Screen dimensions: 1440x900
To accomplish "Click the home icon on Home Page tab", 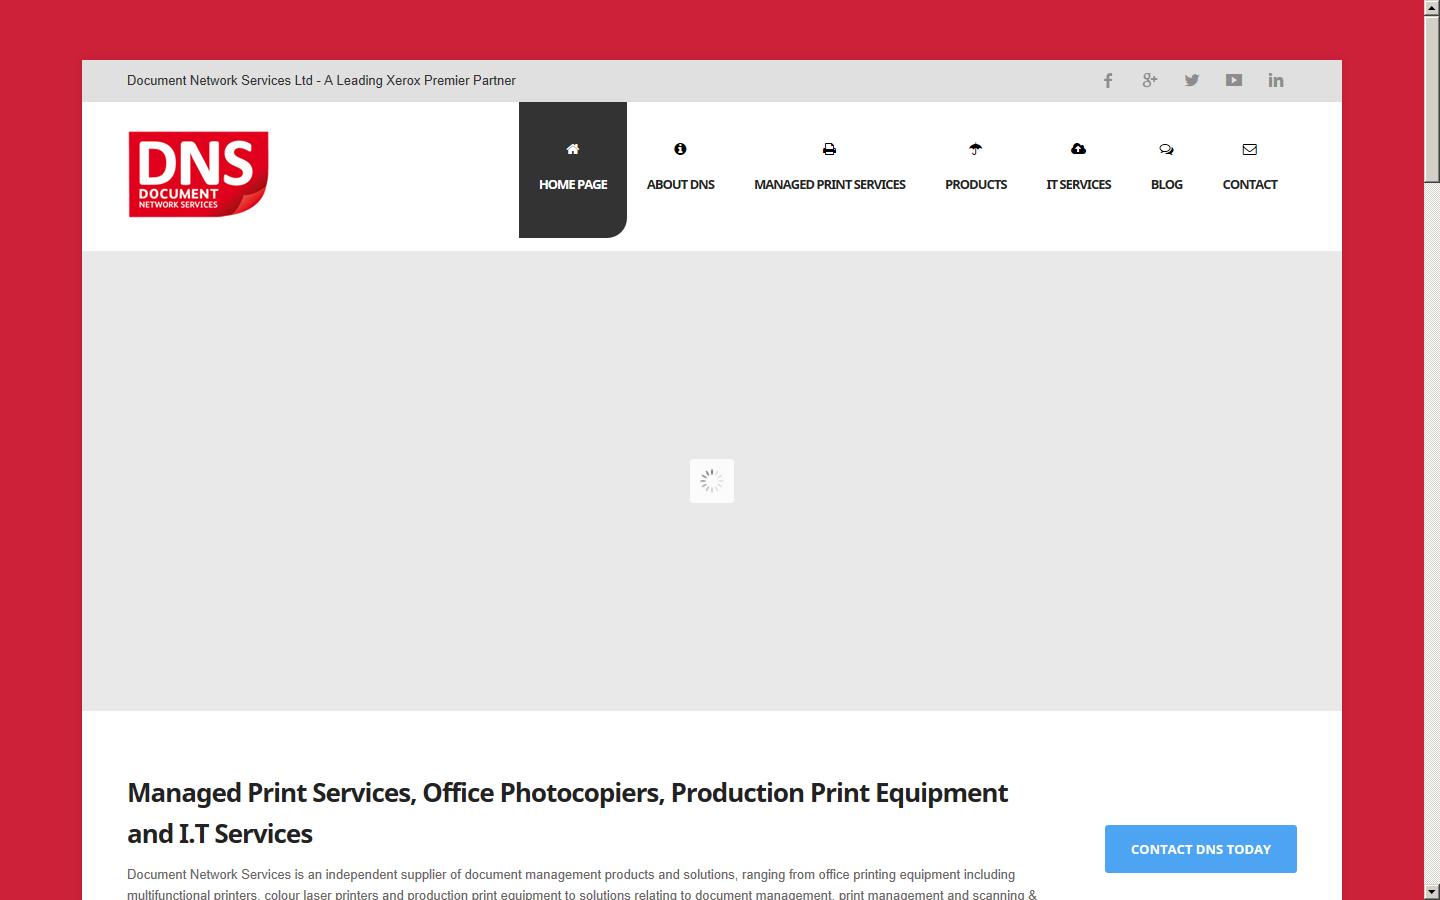I will tap(572, 148).
